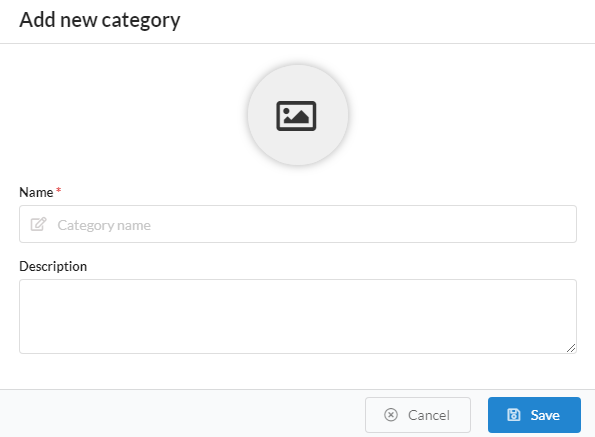The height and width of the screenshot is (437, 595).
Task: Click the floppy disk icon on Save
Action: [514, 415]
